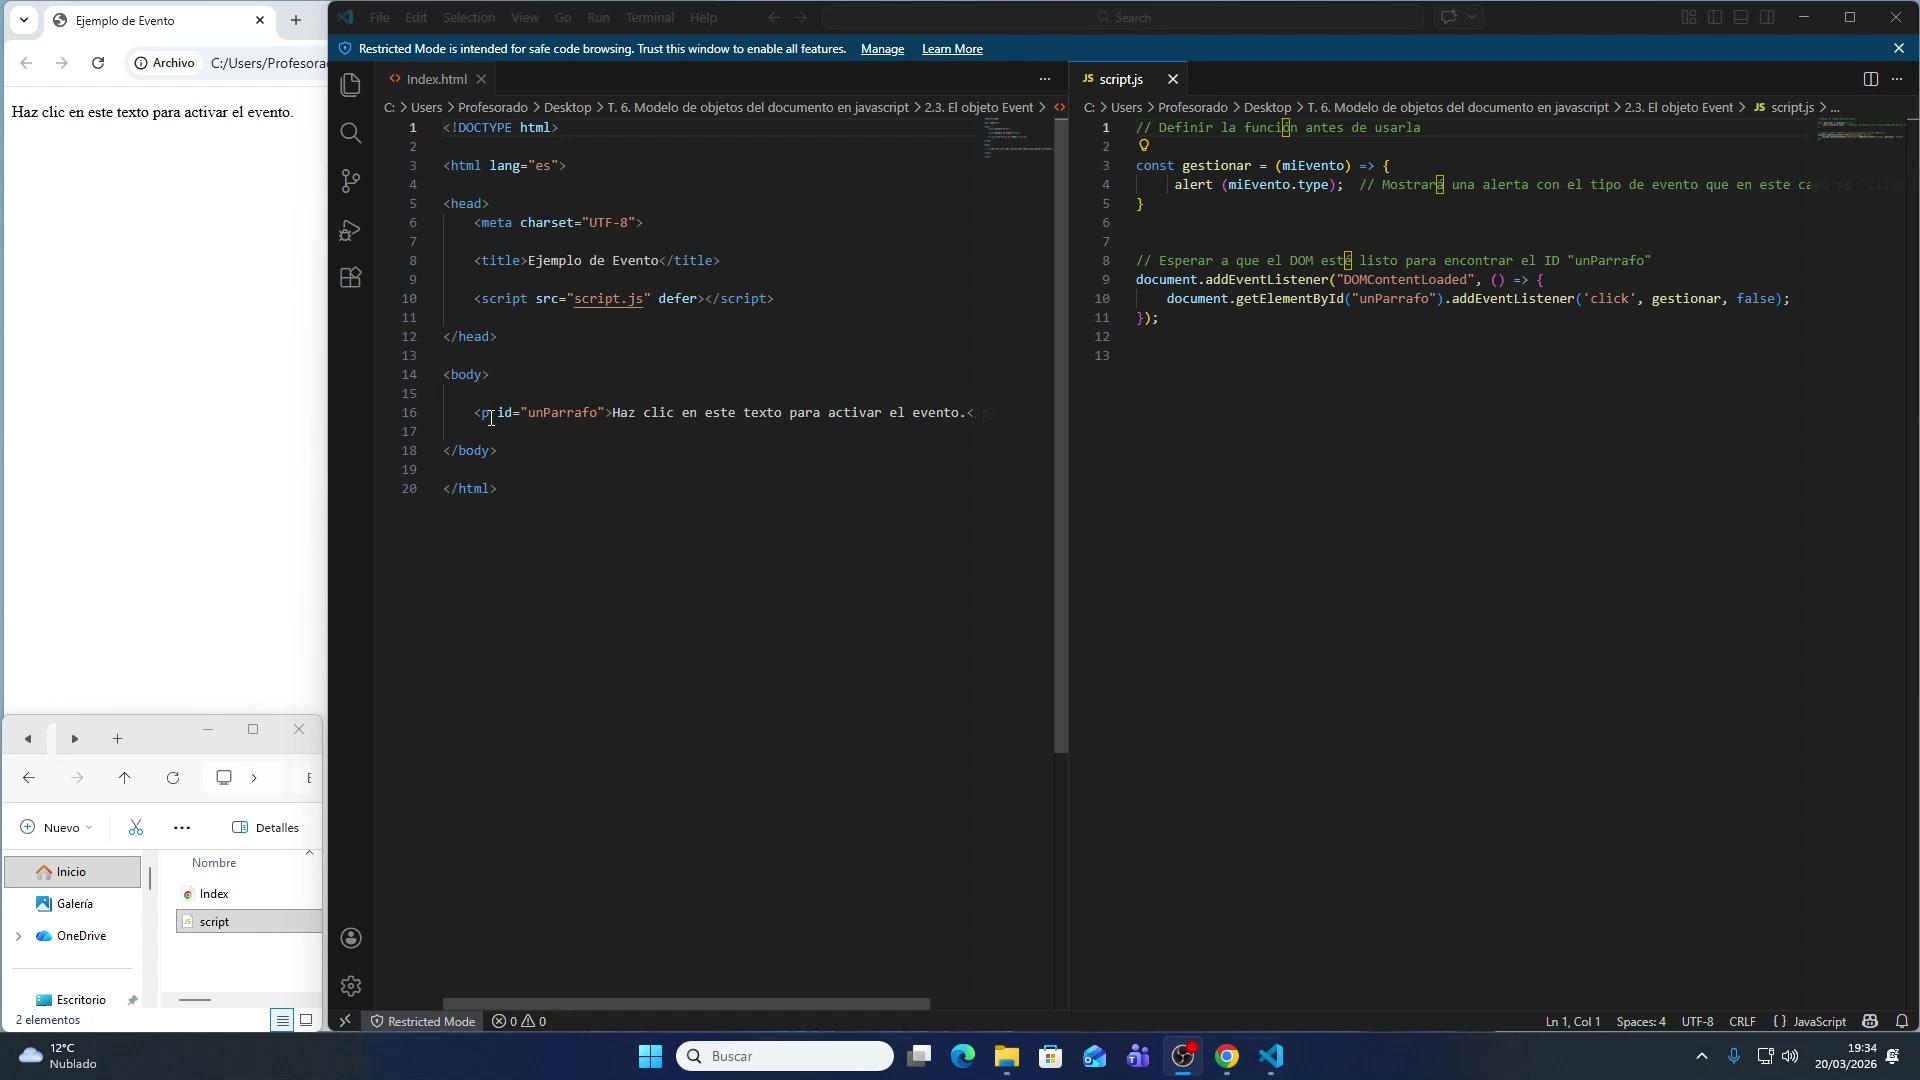The width and height of the screenshot is (1920, 1080).
Task: Click the VS Code title bar search box
Action: coord(1122,17)
